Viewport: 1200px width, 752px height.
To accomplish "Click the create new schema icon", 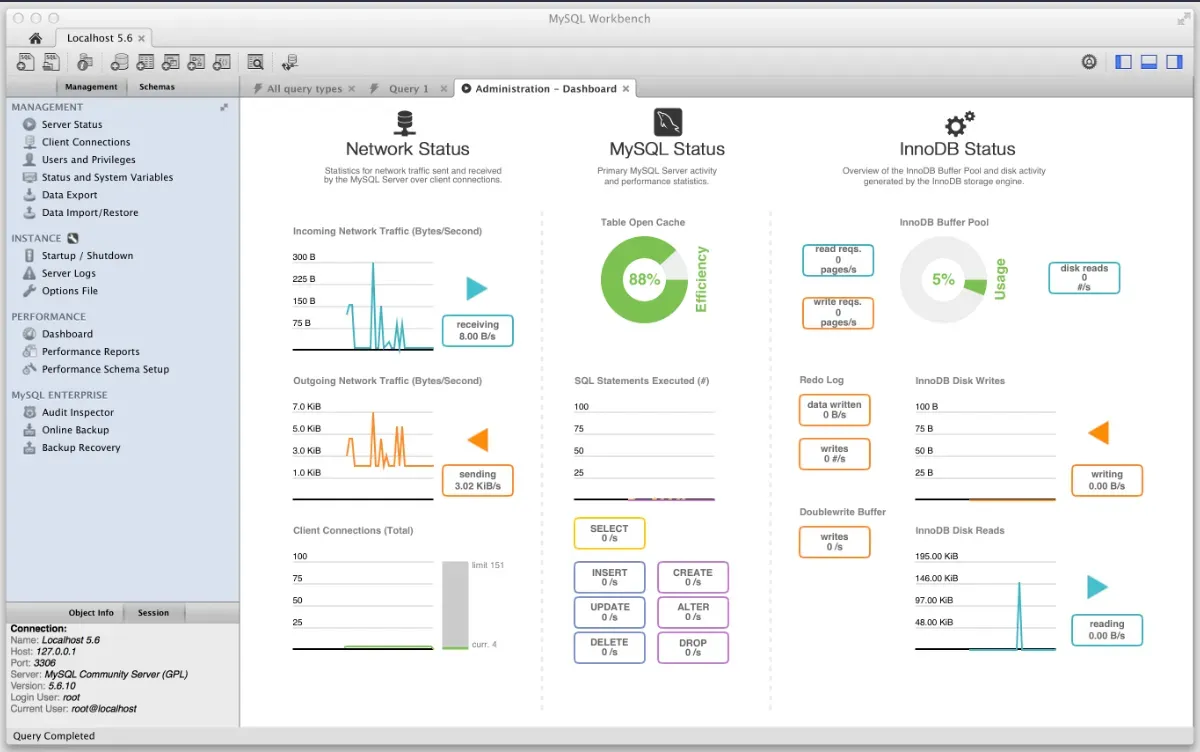I will 120,62.
